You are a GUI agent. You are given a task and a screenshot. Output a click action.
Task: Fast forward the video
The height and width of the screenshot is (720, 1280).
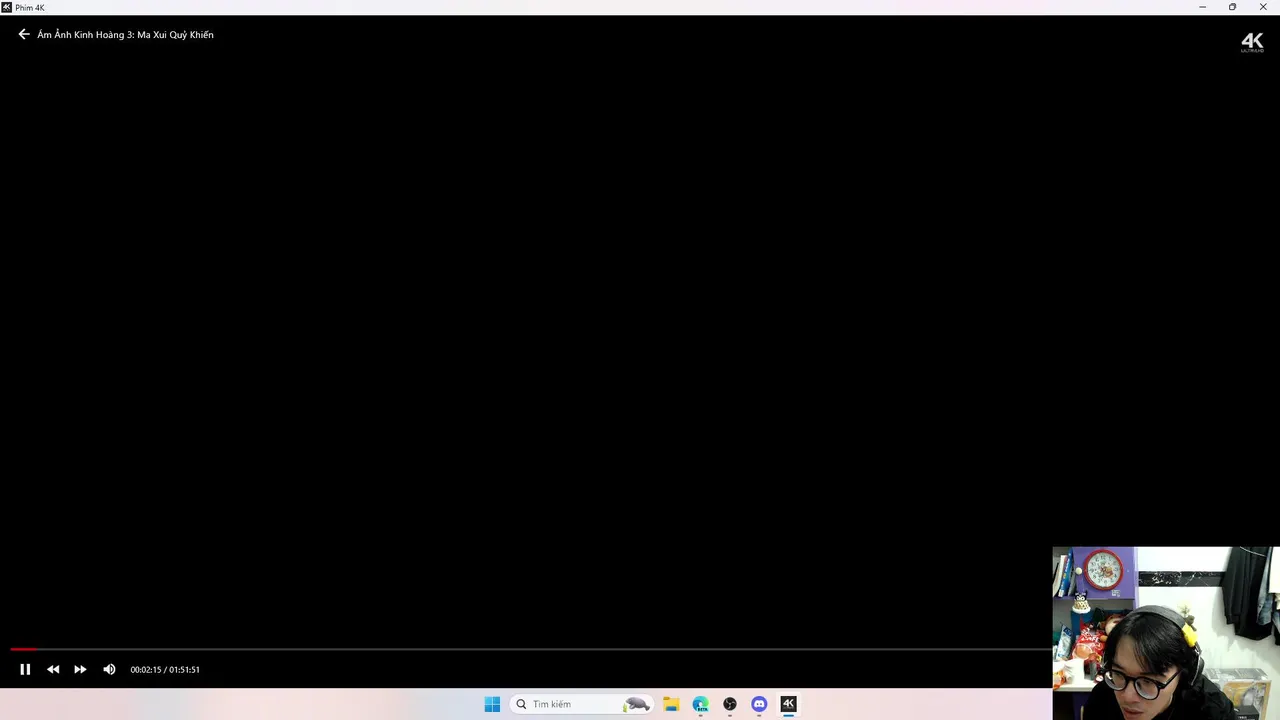click(80, 669)
